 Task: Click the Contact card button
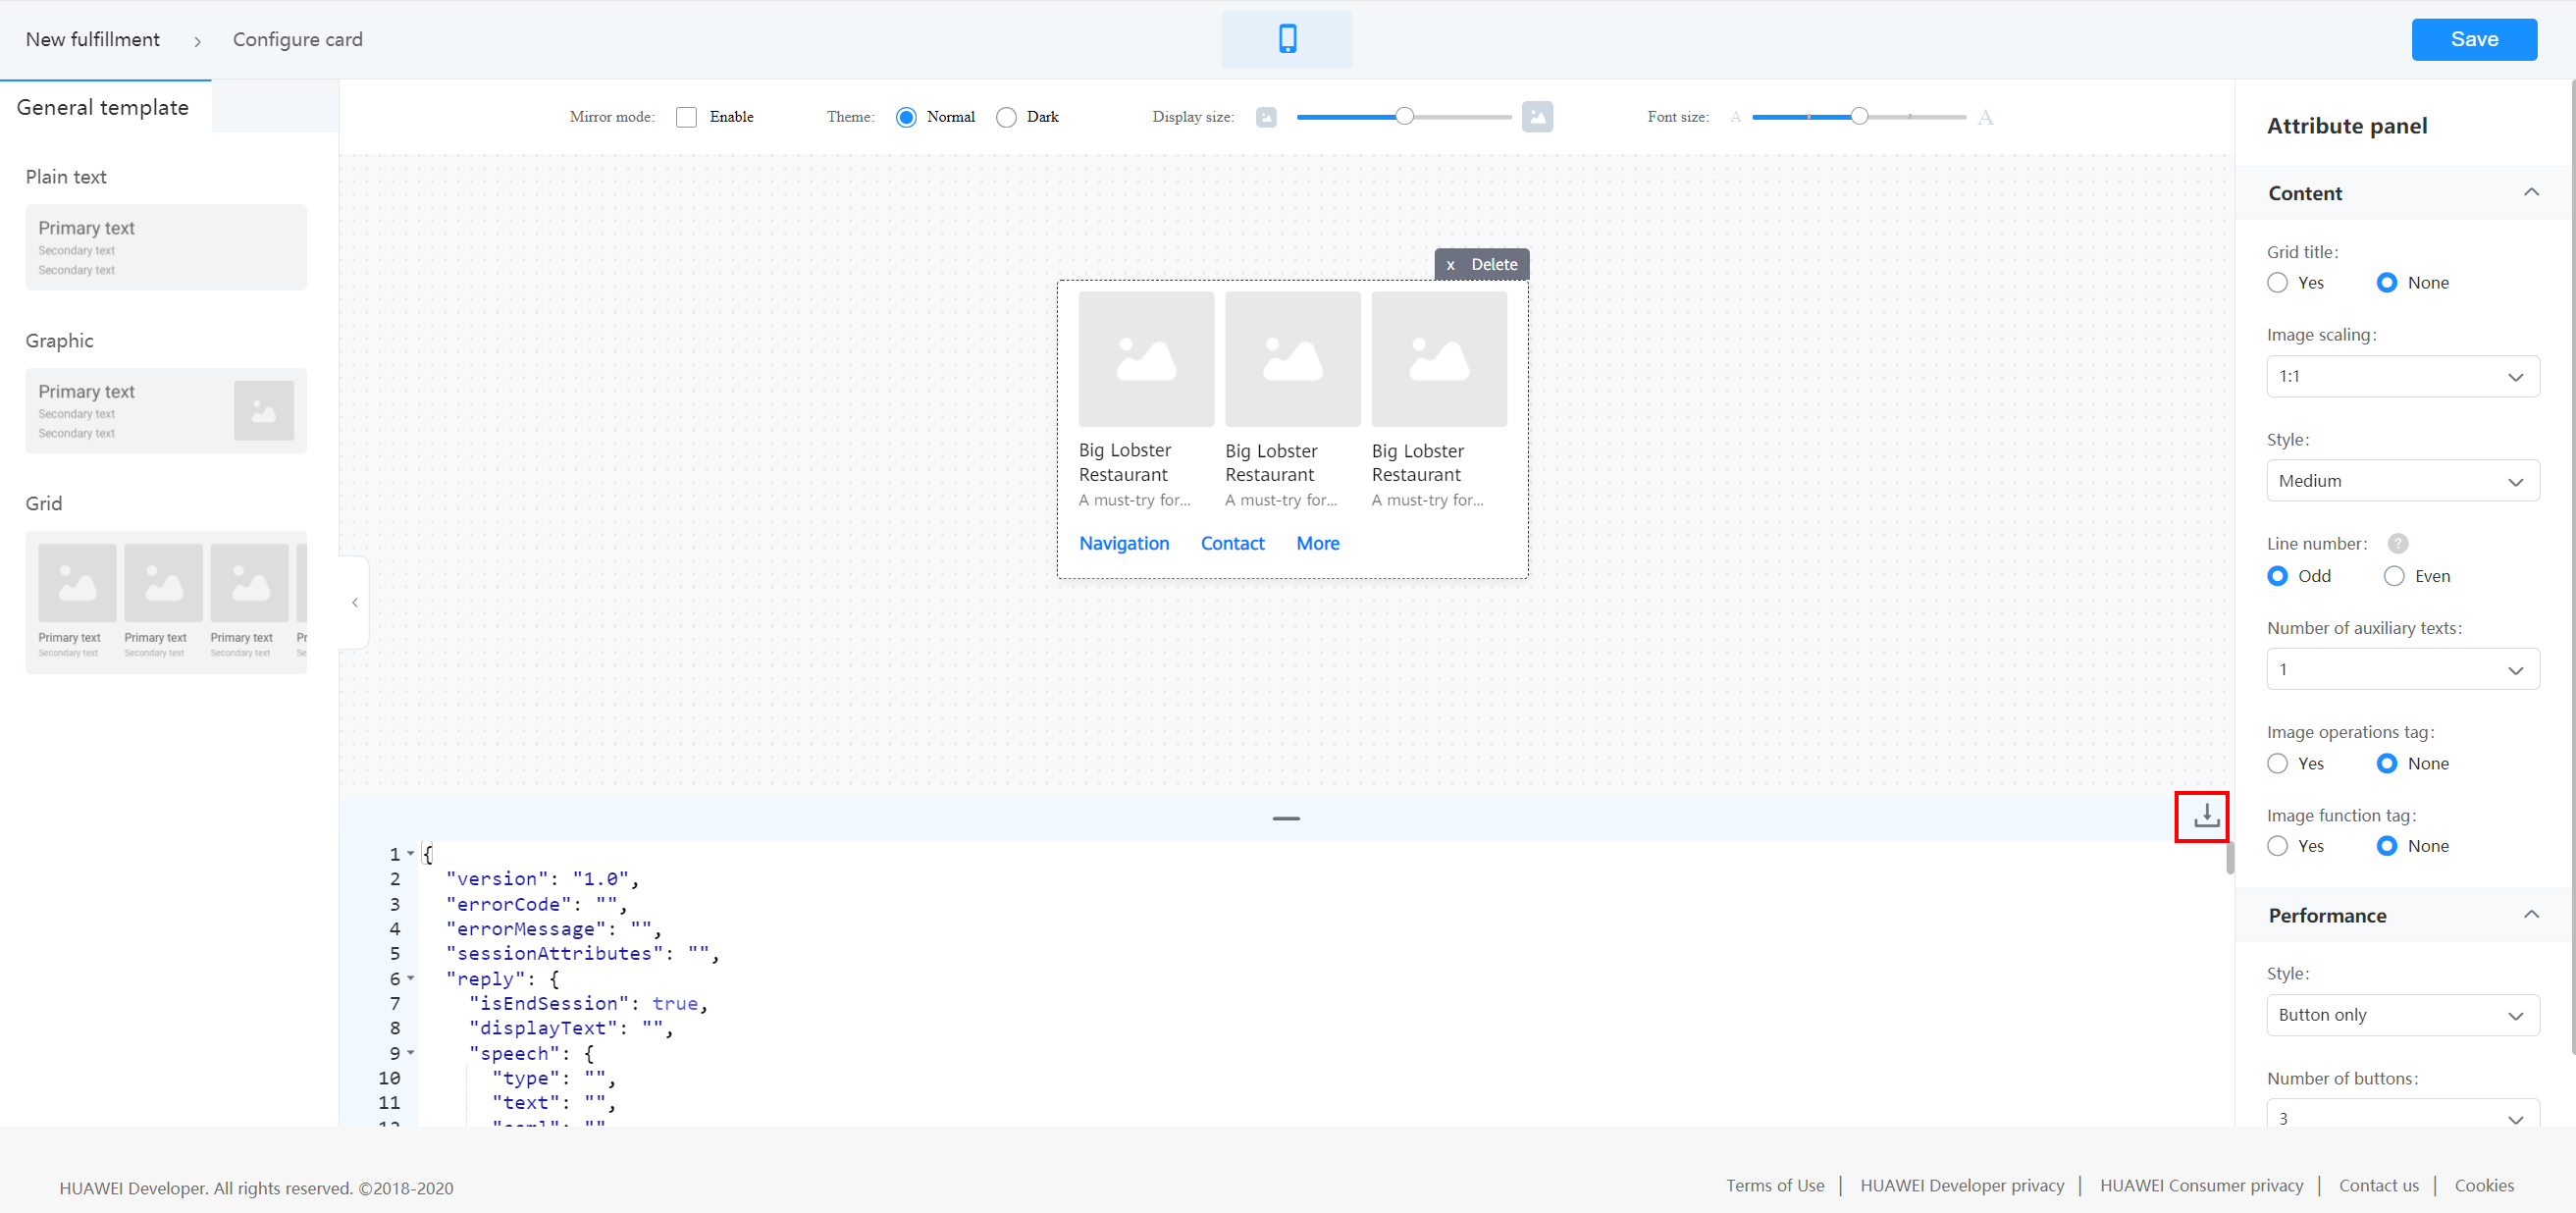tap(1232, 543)
